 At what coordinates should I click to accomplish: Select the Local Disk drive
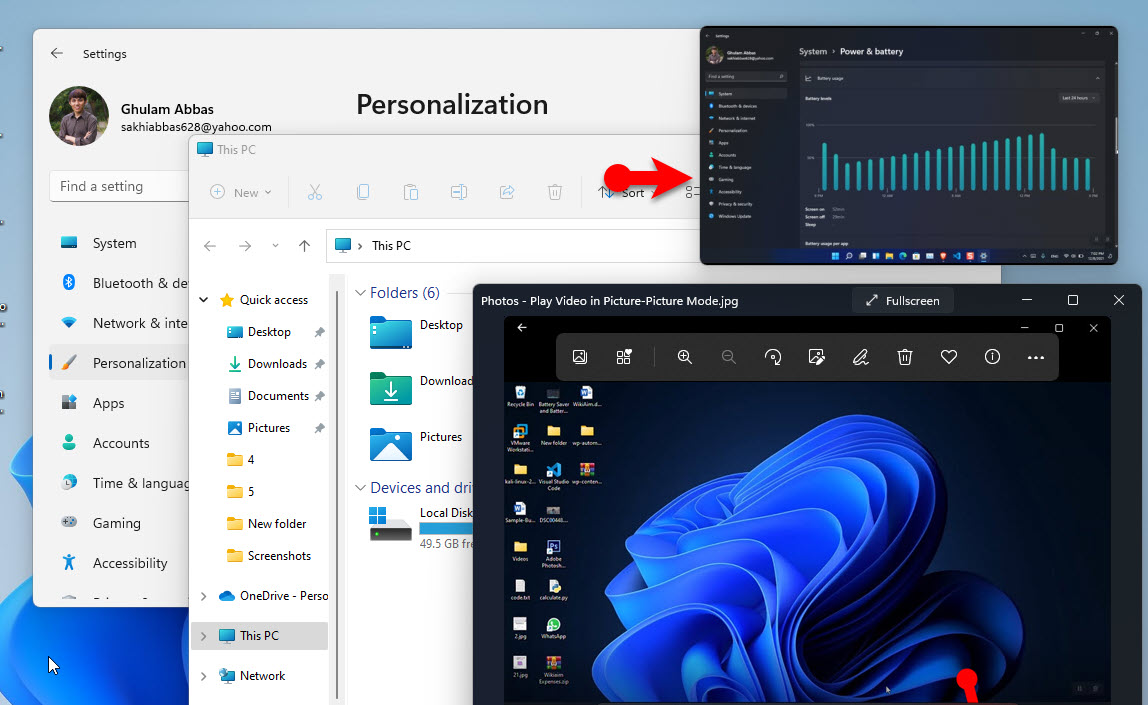click(421, 526)
